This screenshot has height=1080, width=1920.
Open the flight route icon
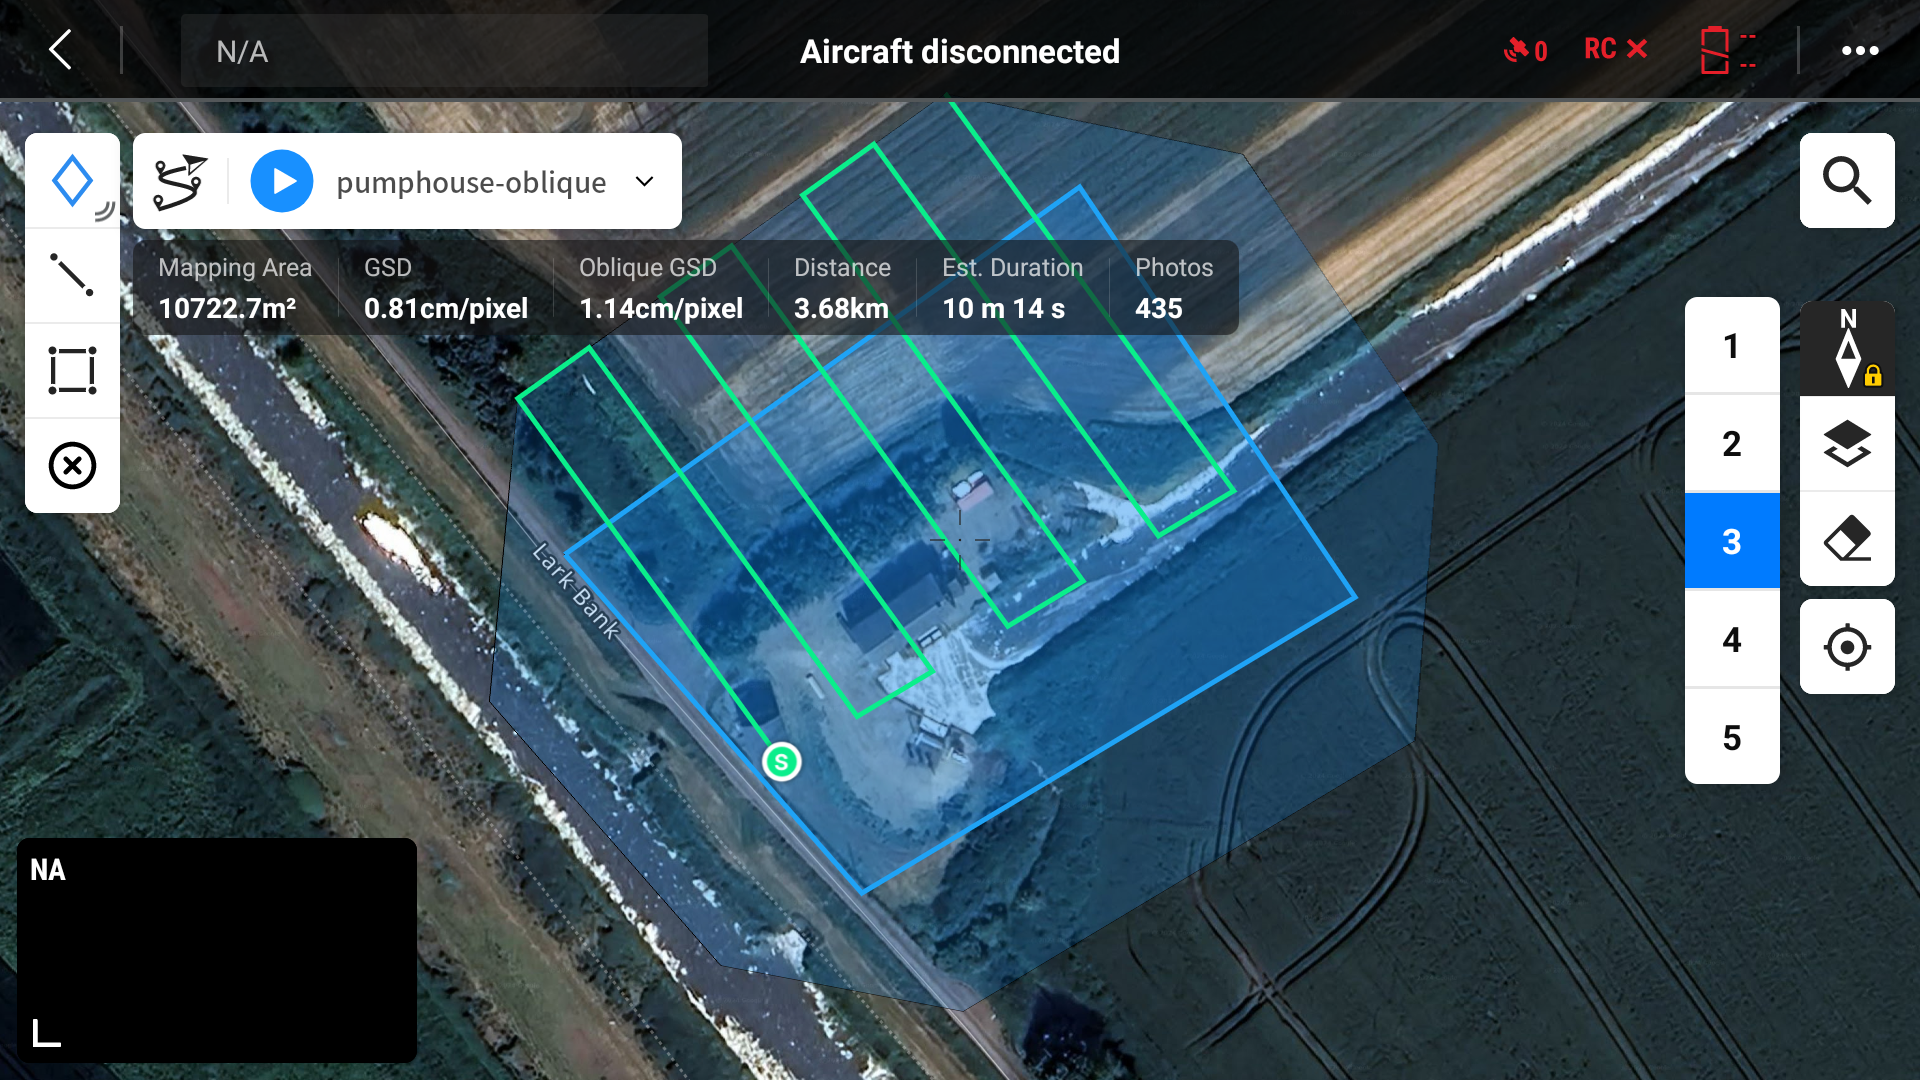click(180, 182)
